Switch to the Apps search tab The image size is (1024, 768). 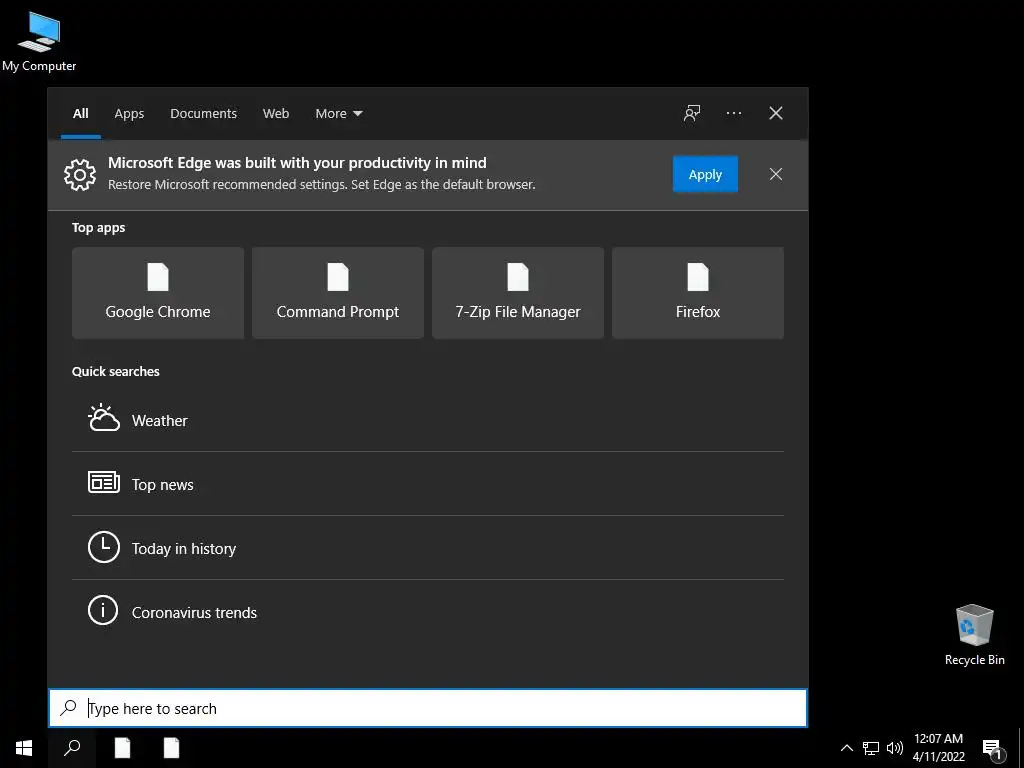pyautogui.click(x=129, y=113)
